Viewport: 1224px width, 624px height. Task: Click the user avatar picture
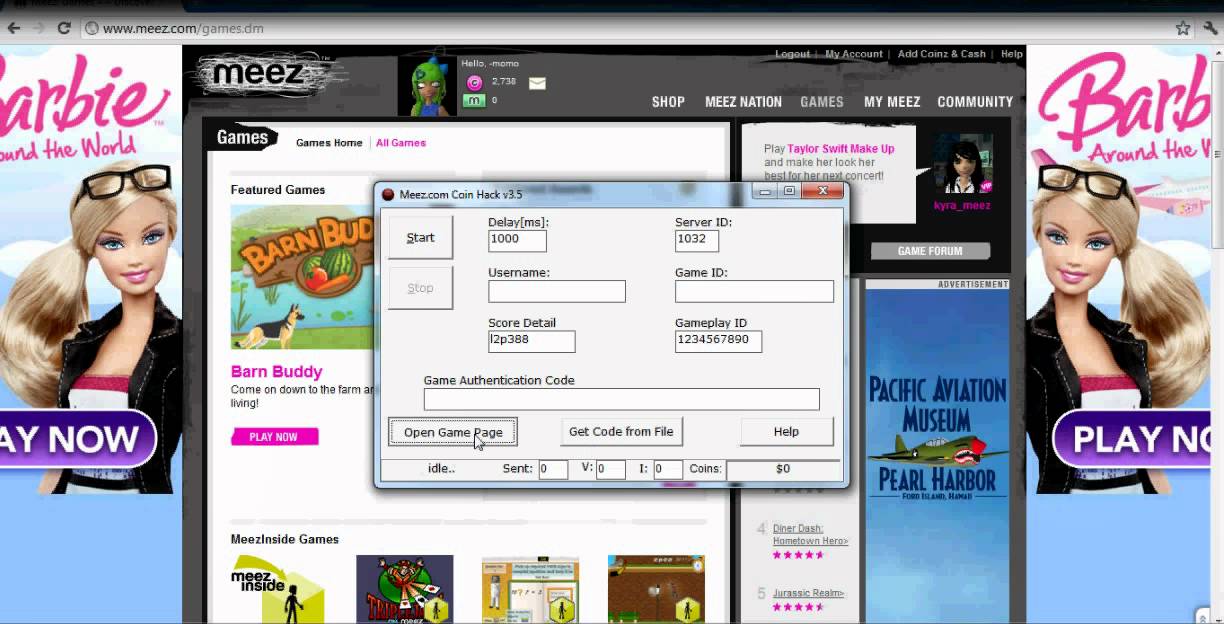427,86
